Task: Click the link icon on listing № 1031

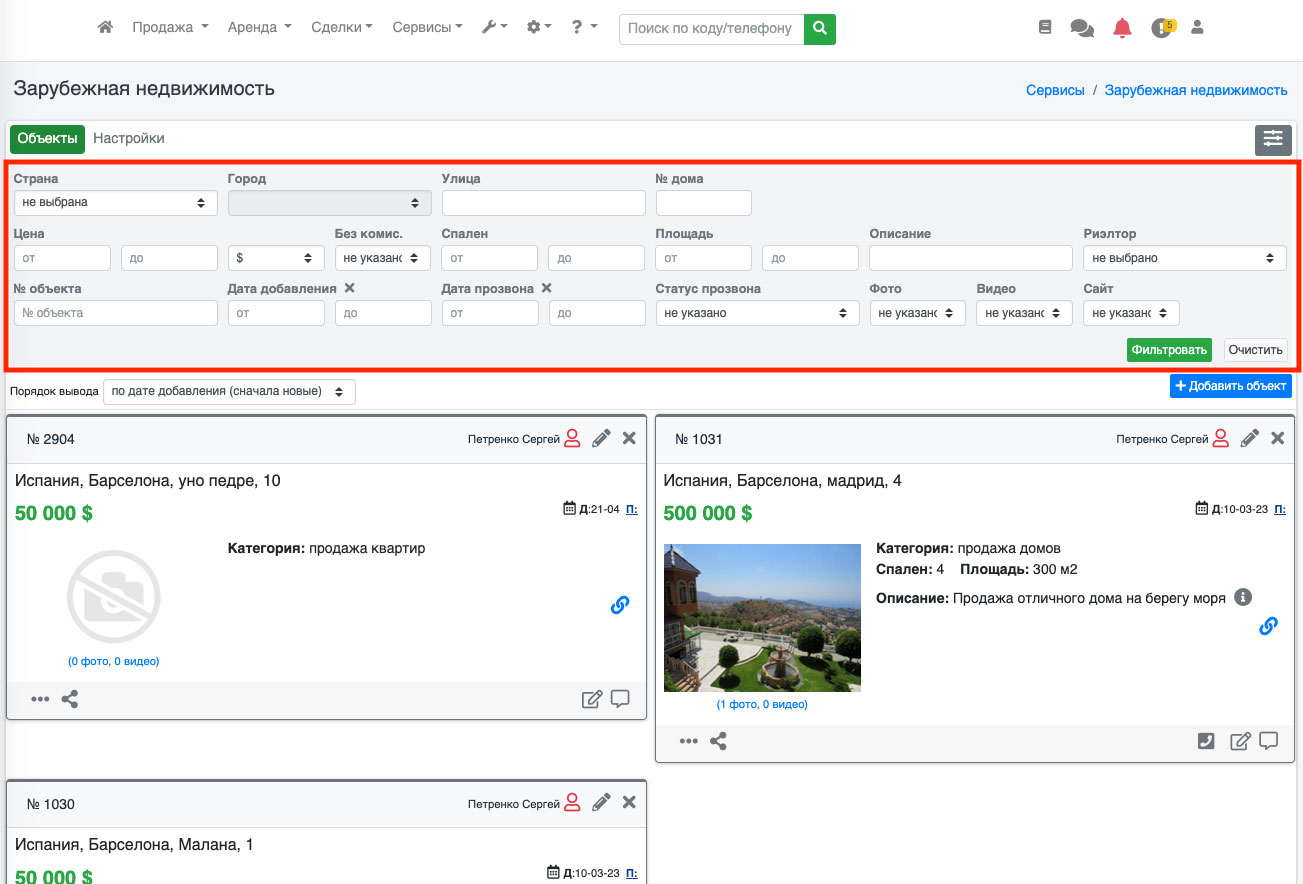Action: (x=1268, y=626)
